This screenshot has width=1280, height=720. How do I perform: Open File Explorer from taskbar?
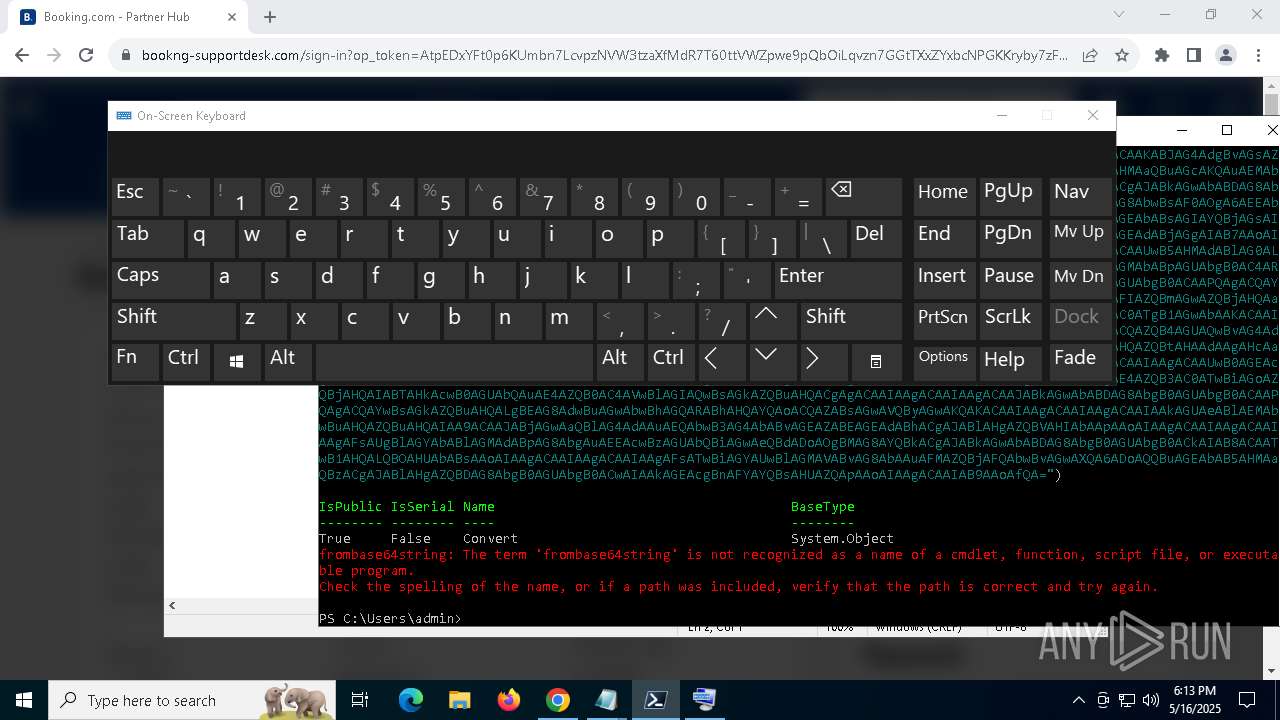click(x=459, y=700)
